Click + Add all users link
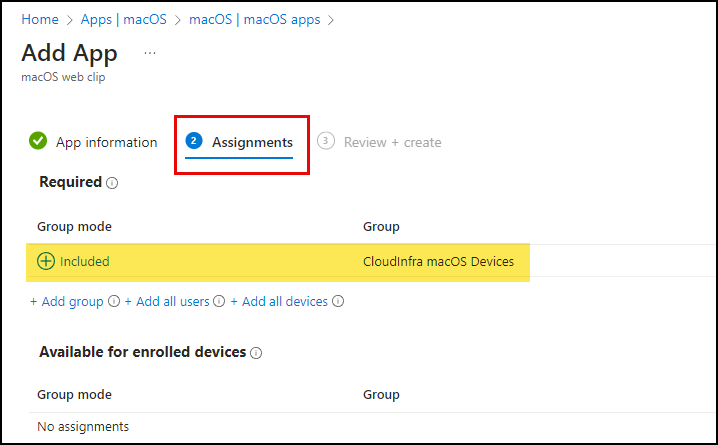Image resolution: width=718 pixels, height=445 pixels. [x=167, y=302]
